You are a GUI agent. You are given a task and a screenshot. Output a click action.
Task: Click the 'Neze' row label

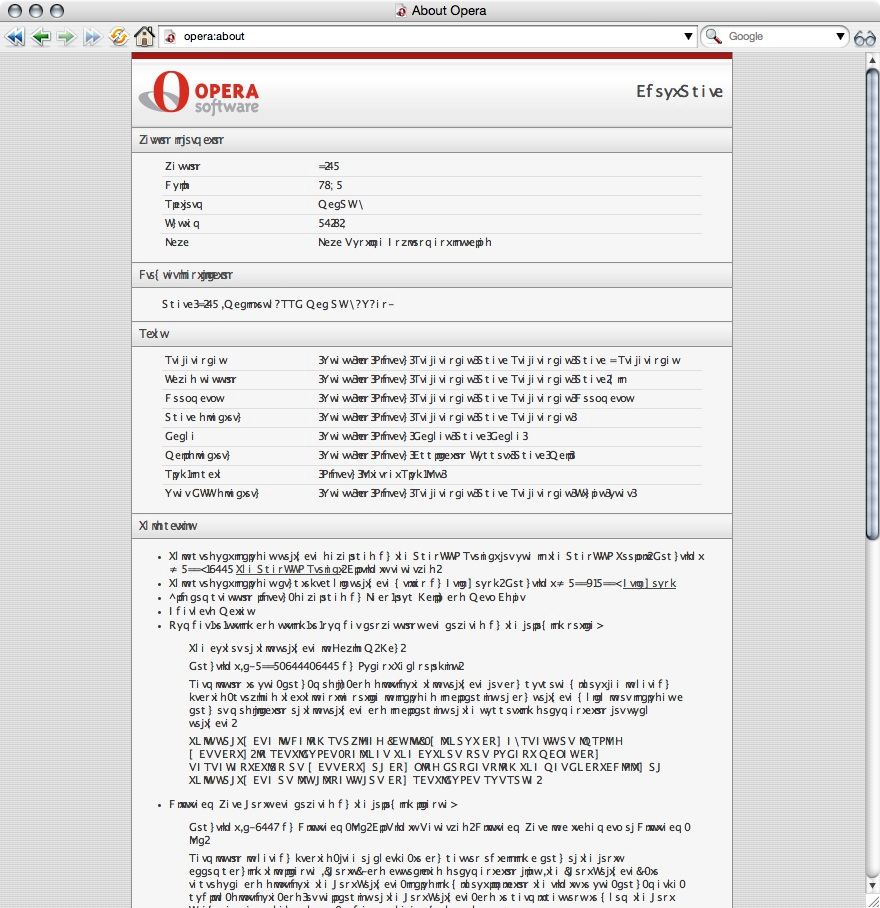click(x=177, y=242)
